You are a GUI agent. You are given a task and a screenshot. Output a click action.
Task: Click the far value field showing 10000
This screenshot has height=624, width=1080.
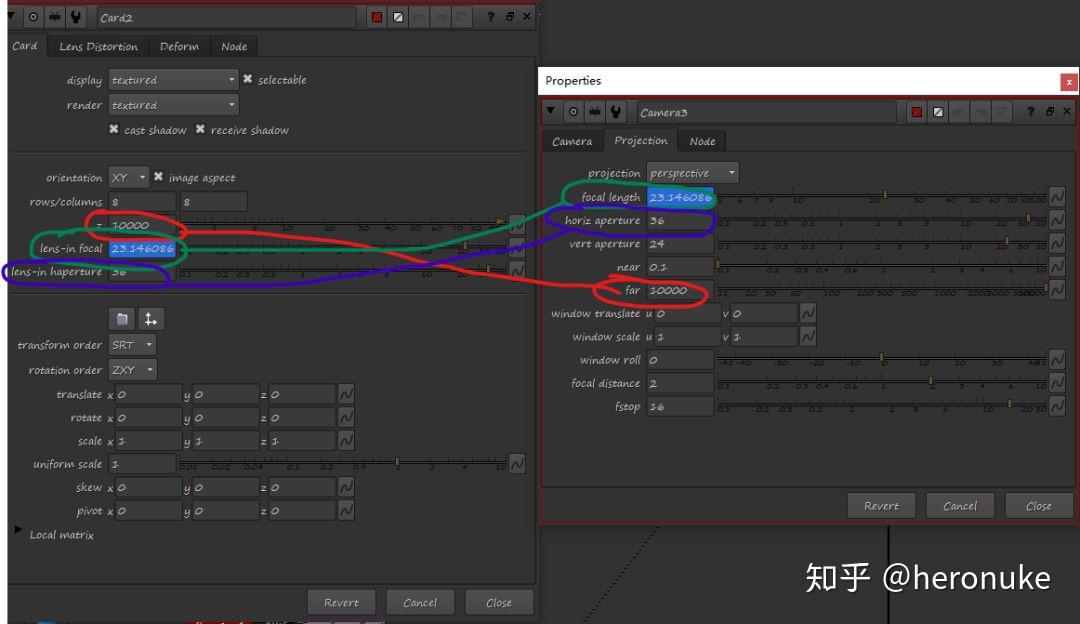coord(681,290)
